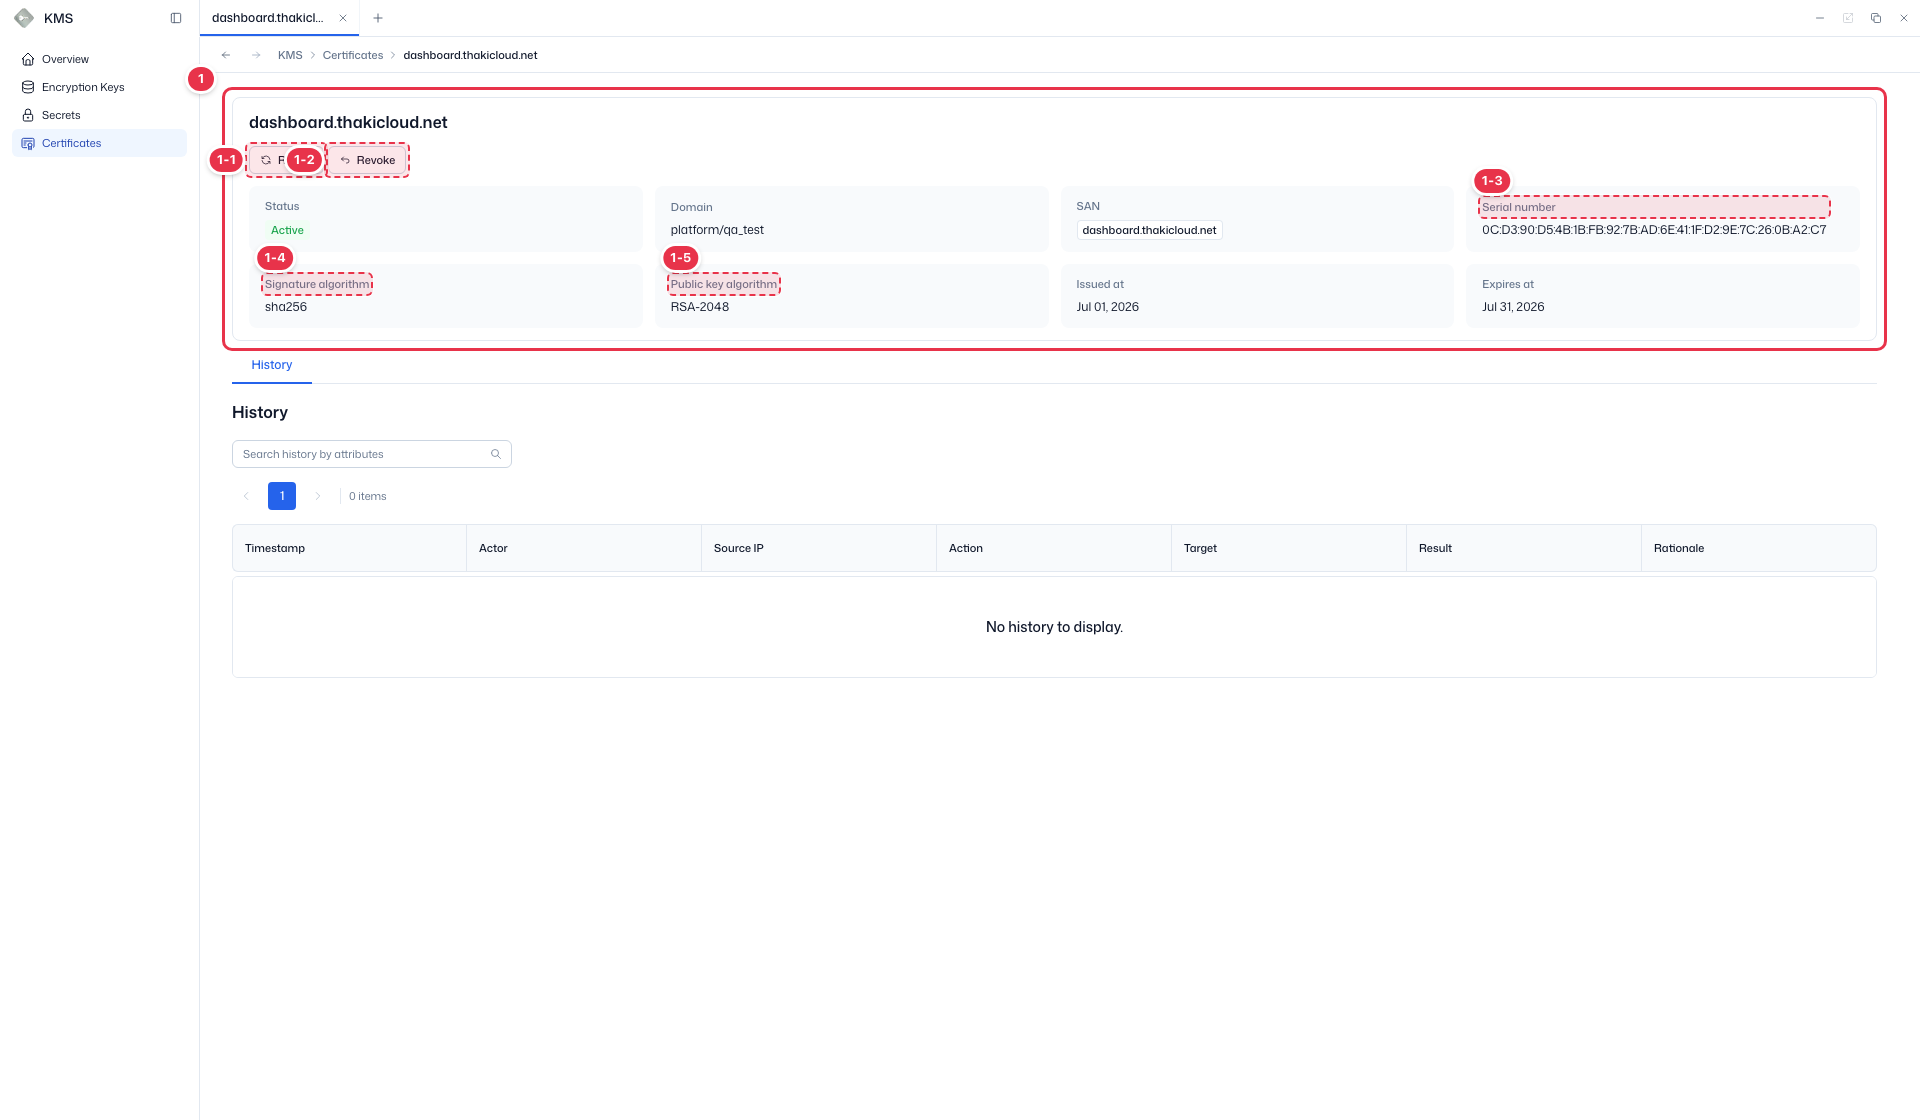Click the previous page chevron
The width and height of the screenshot is (1920, 1120).
click(x=246, y=496)
